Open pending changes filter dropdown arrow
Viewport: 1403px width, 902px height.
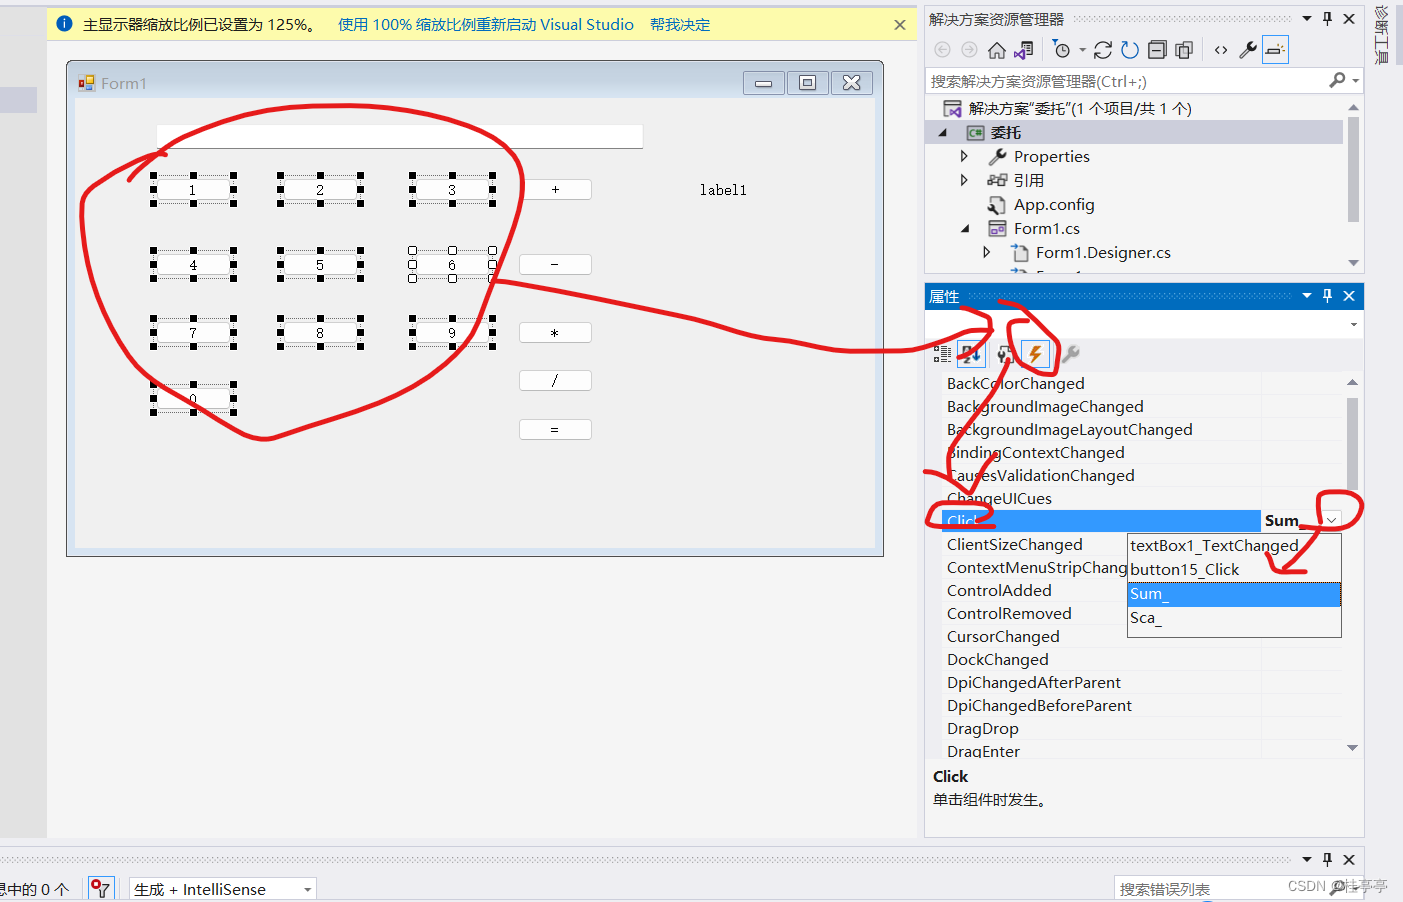(x=1082, y=50)
